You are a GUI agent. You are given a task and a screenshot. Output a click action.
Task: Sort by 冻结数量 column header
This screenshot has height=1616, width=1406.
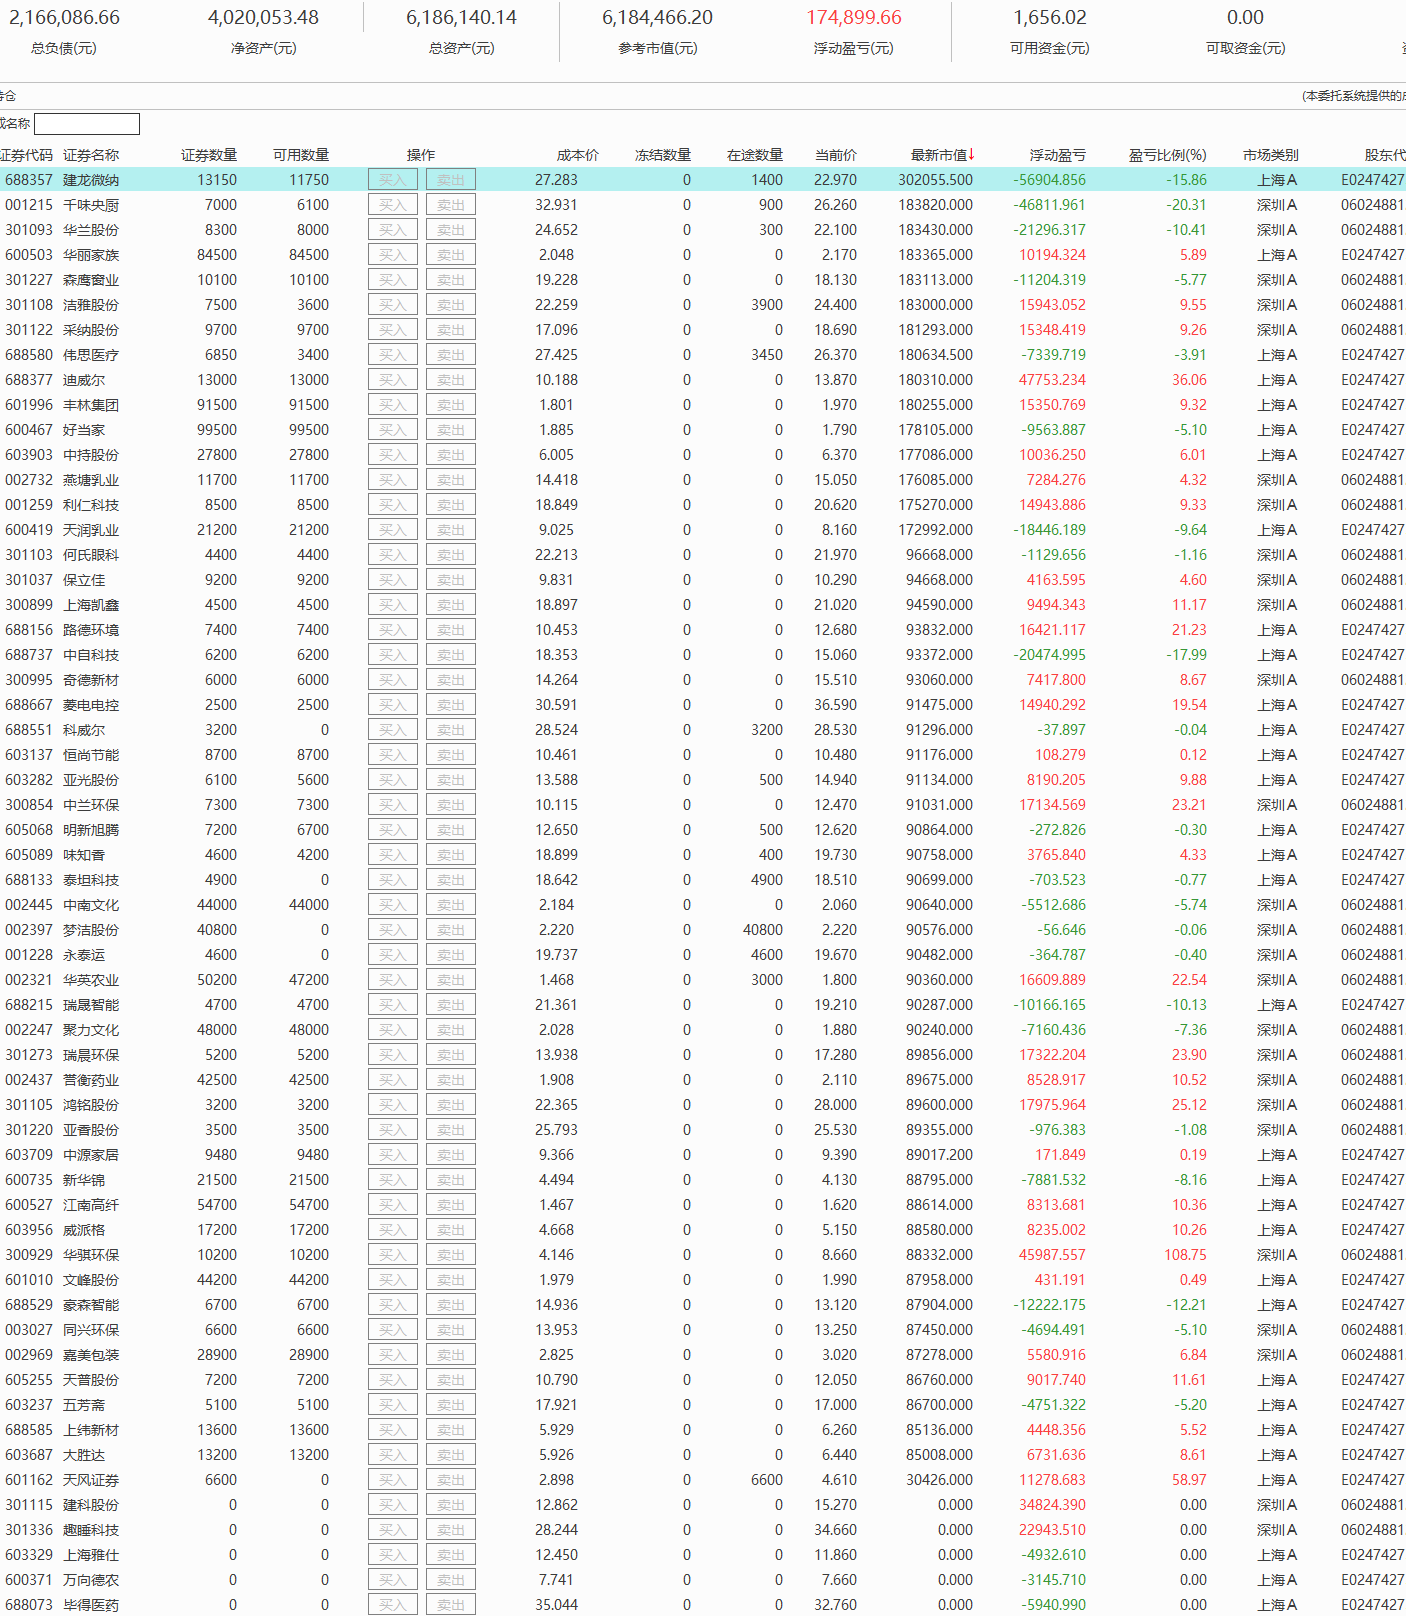point(663,155)
